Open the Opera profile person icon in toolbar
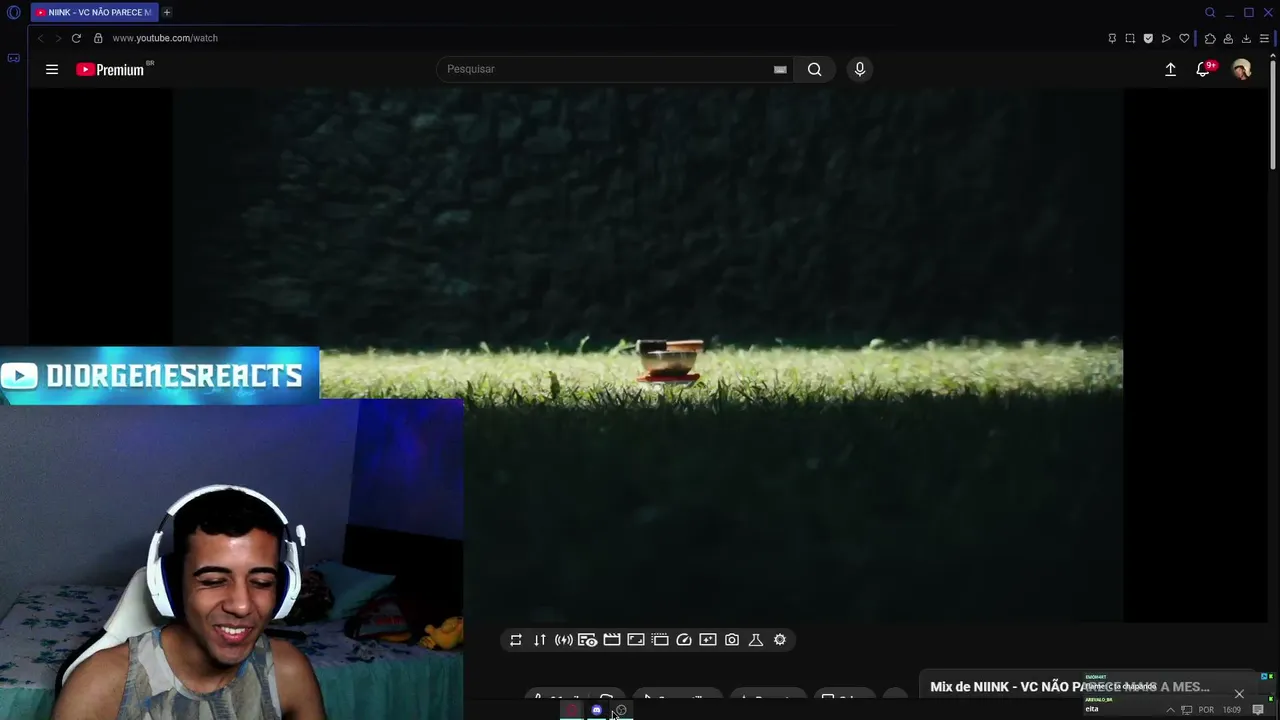Screen dimensions: 1280x720 tap(1228, 38)
